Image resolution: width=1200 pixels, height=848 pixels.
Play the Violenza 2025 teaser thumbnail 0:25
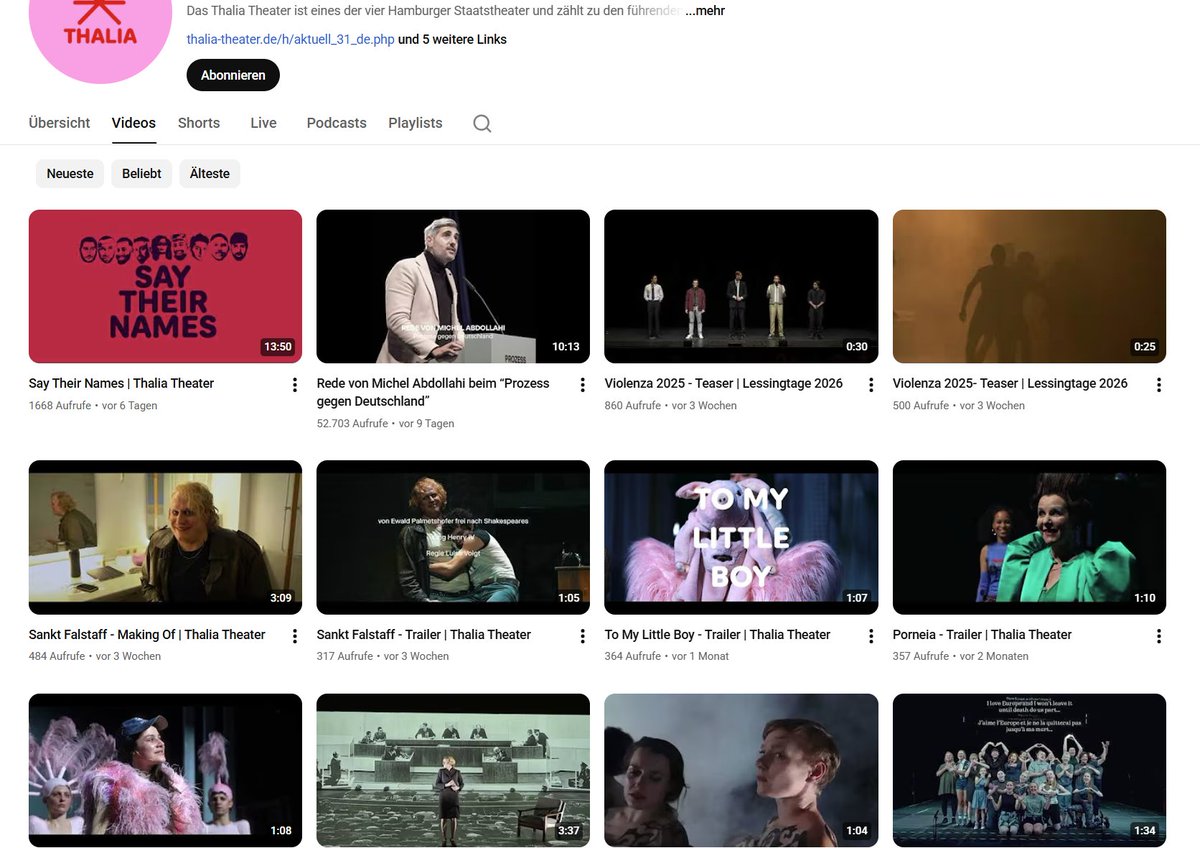1029,286
